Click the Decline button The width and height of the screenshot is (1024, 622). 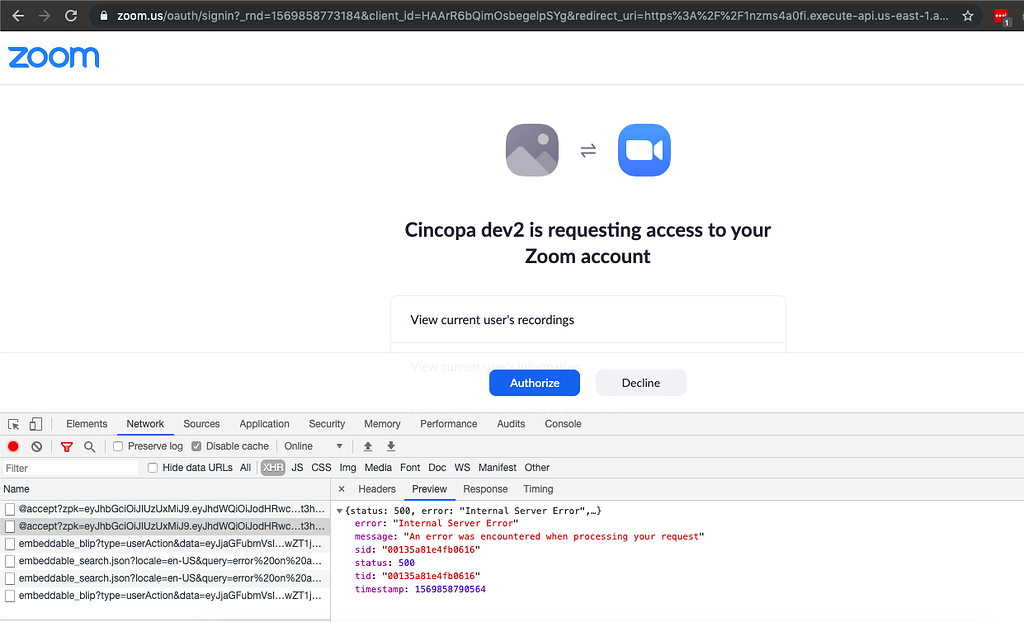point(640,382)
